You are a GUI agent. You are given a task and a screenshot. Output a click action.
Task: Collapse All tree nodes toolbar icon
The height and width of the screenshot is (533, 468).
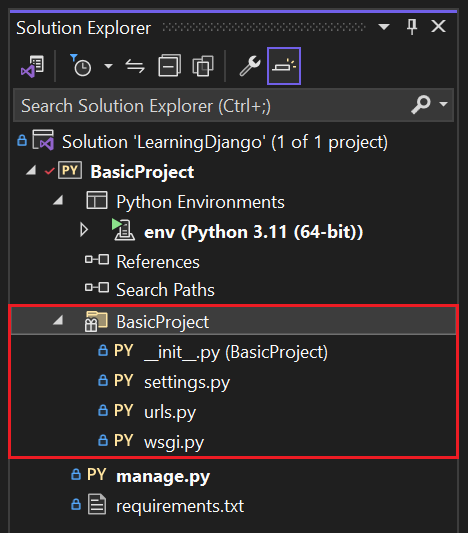point(169,66)
